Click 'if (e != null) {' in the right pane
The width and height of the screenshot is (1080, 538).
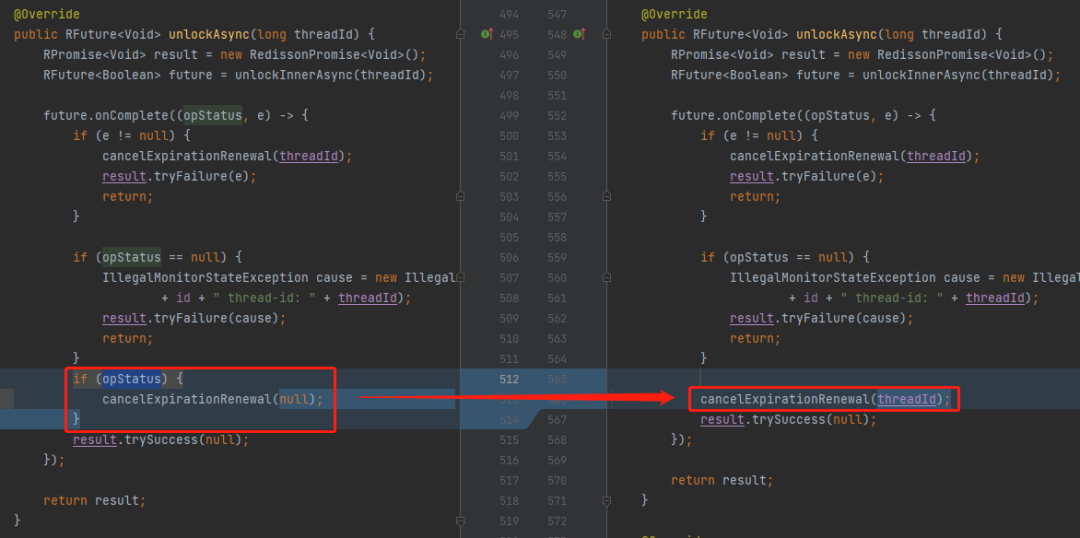[759, 136]
